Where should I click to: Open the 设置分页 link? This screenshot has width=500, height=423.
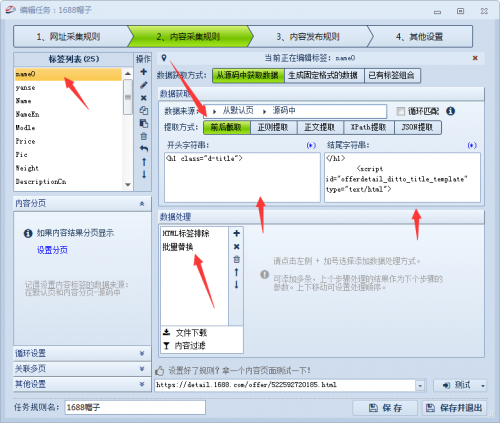click(x=52, y=250)
